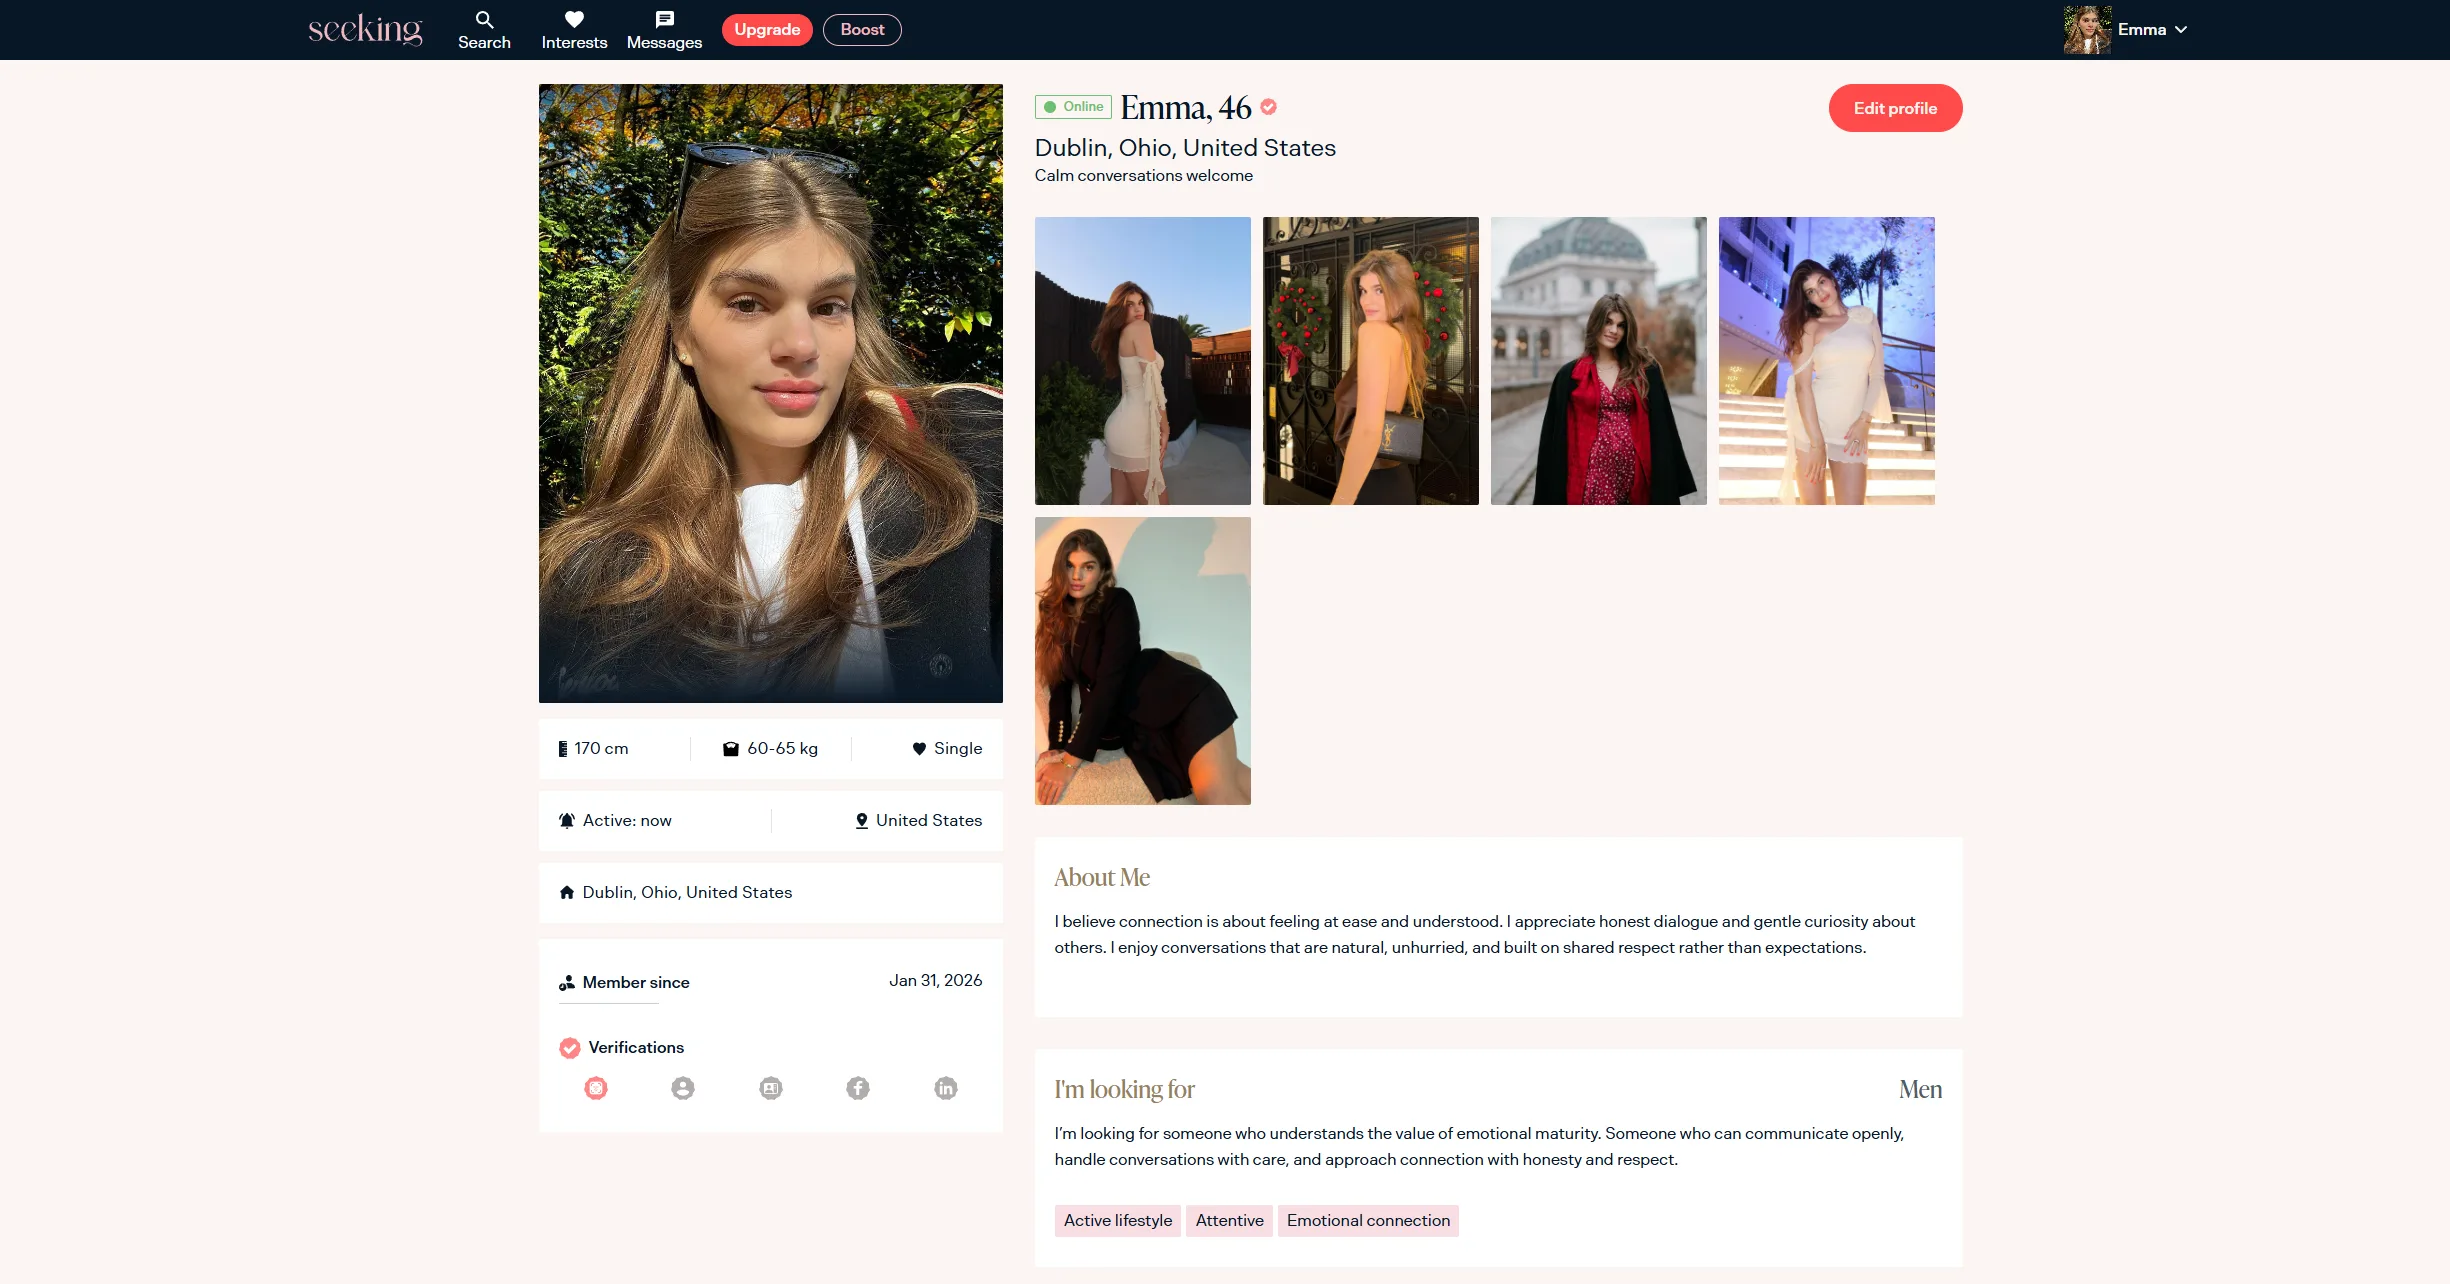Click the seeking logo
Screen dimensions: 2450x1284
click(365, 30)
